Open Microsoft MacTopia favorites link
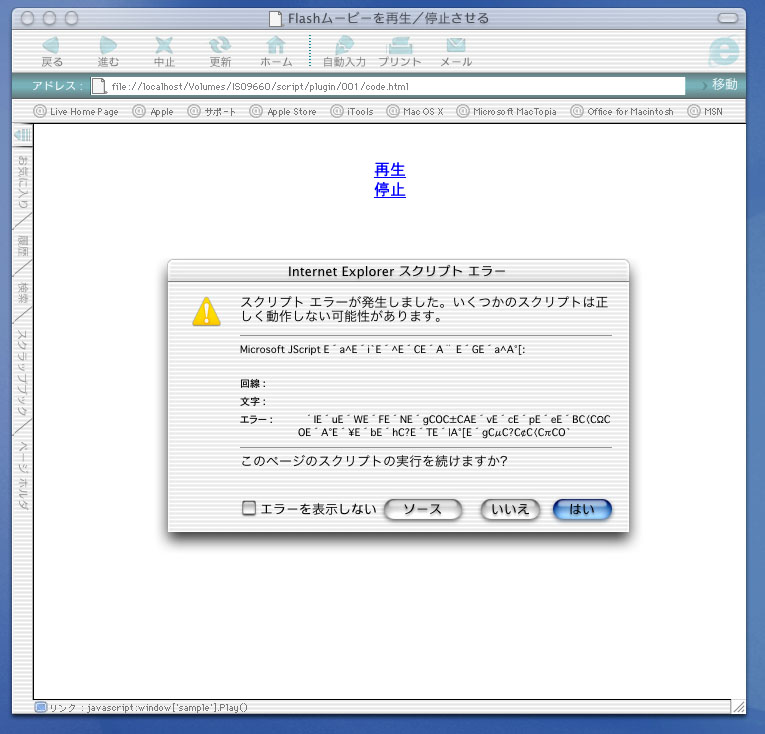 [506, 111]
